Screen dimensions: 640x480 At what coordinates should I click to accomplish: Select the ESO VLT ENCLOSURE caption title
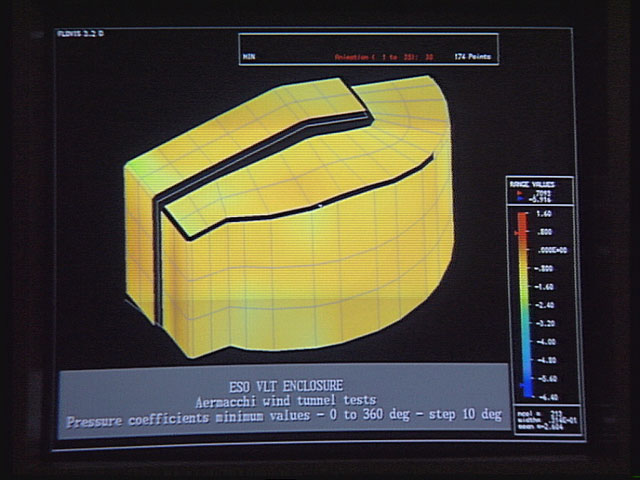(x=285, y=385)
